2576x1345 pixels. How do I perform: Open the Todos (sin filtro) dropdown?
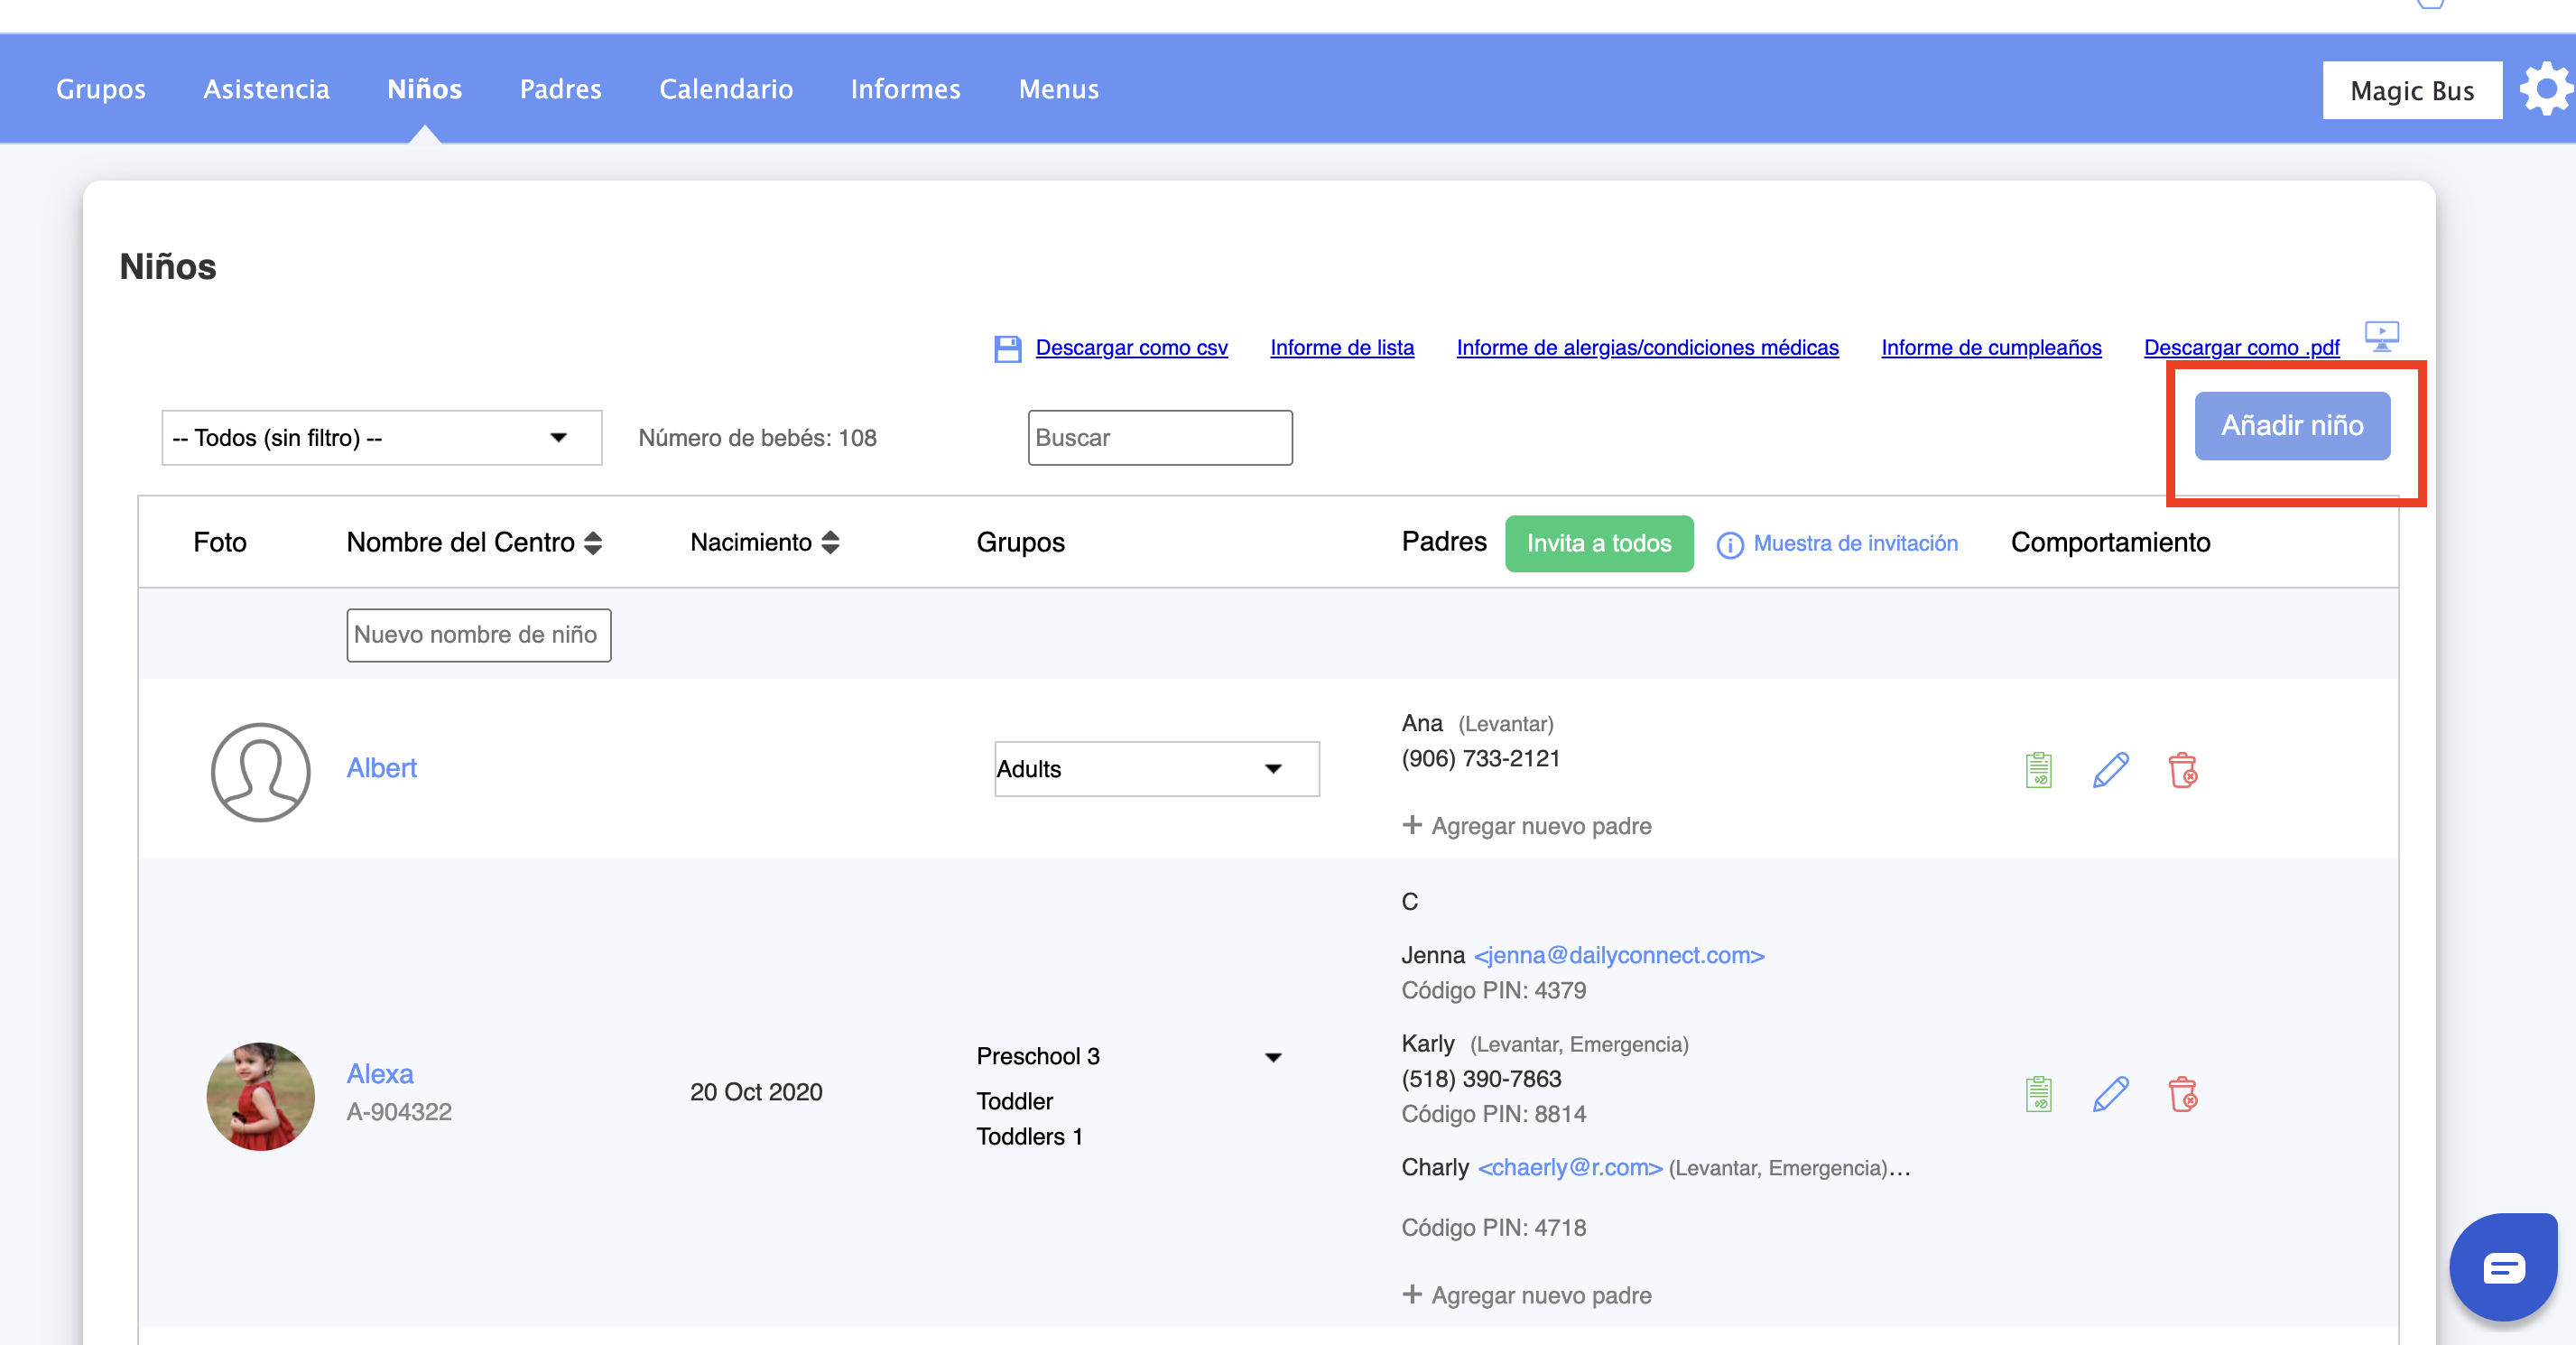tap(381, 438)
